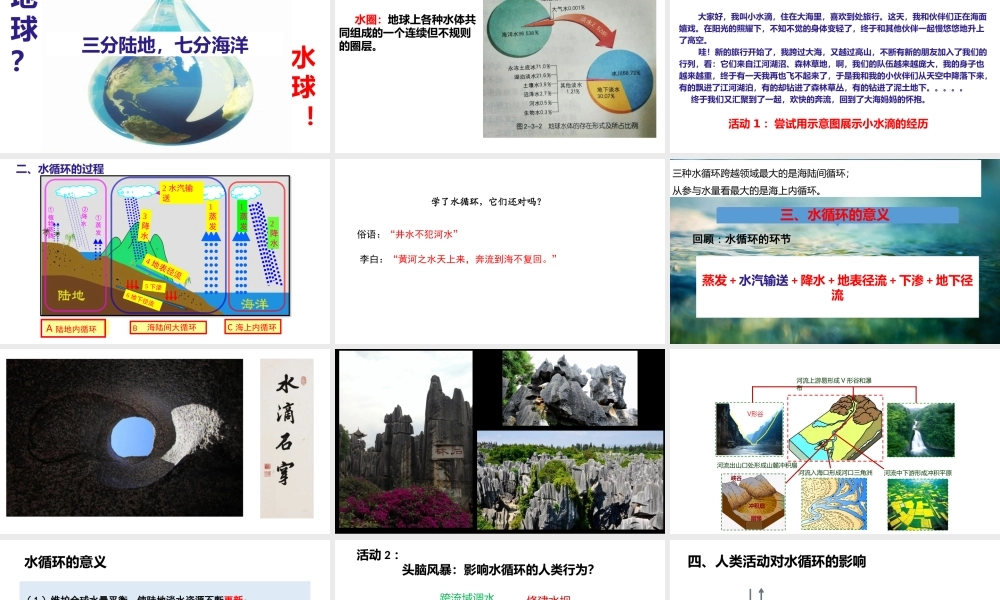Viewport: 1000px width, 600px height.
Task: Click the V形谷 canyon picture
Action: (749, 428)
